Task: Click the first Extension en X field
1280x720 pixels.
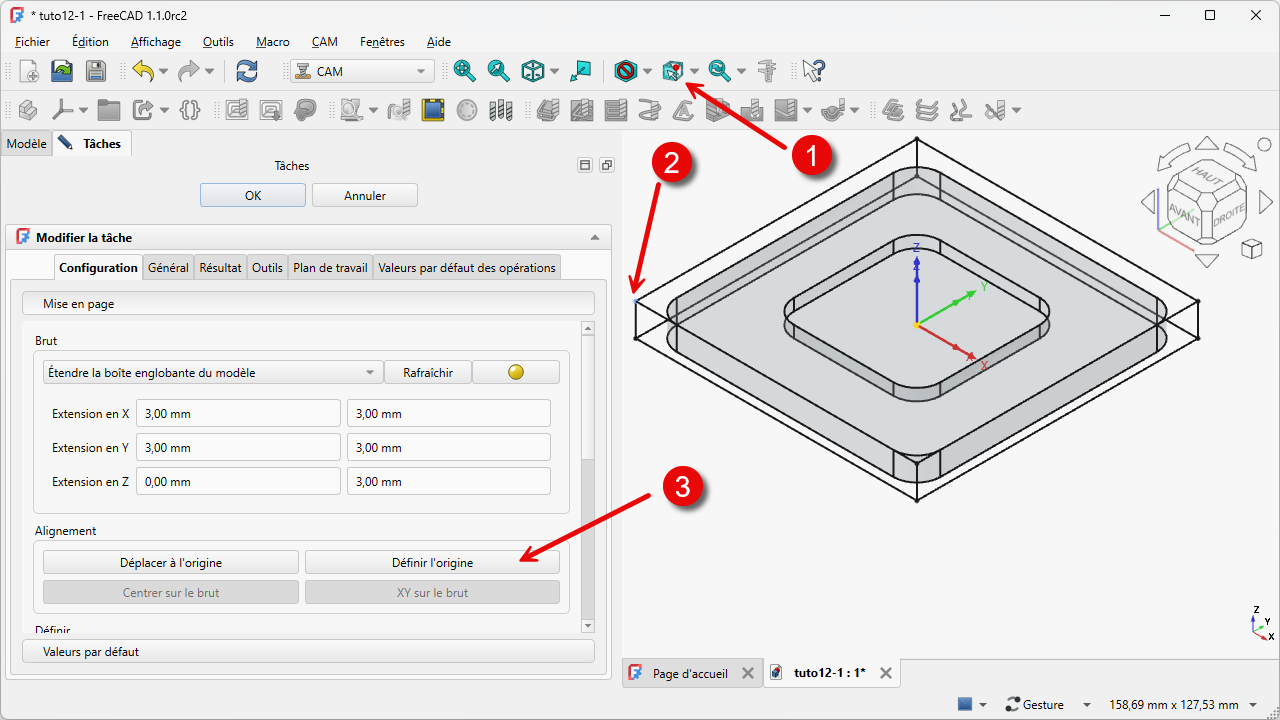Action: coord(238,414)
